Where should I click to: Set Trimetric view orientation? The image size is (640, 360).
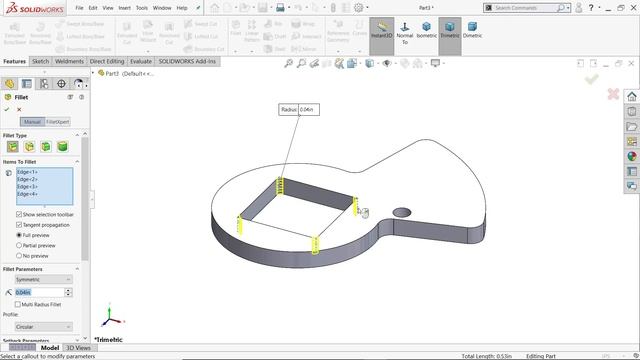449,36
